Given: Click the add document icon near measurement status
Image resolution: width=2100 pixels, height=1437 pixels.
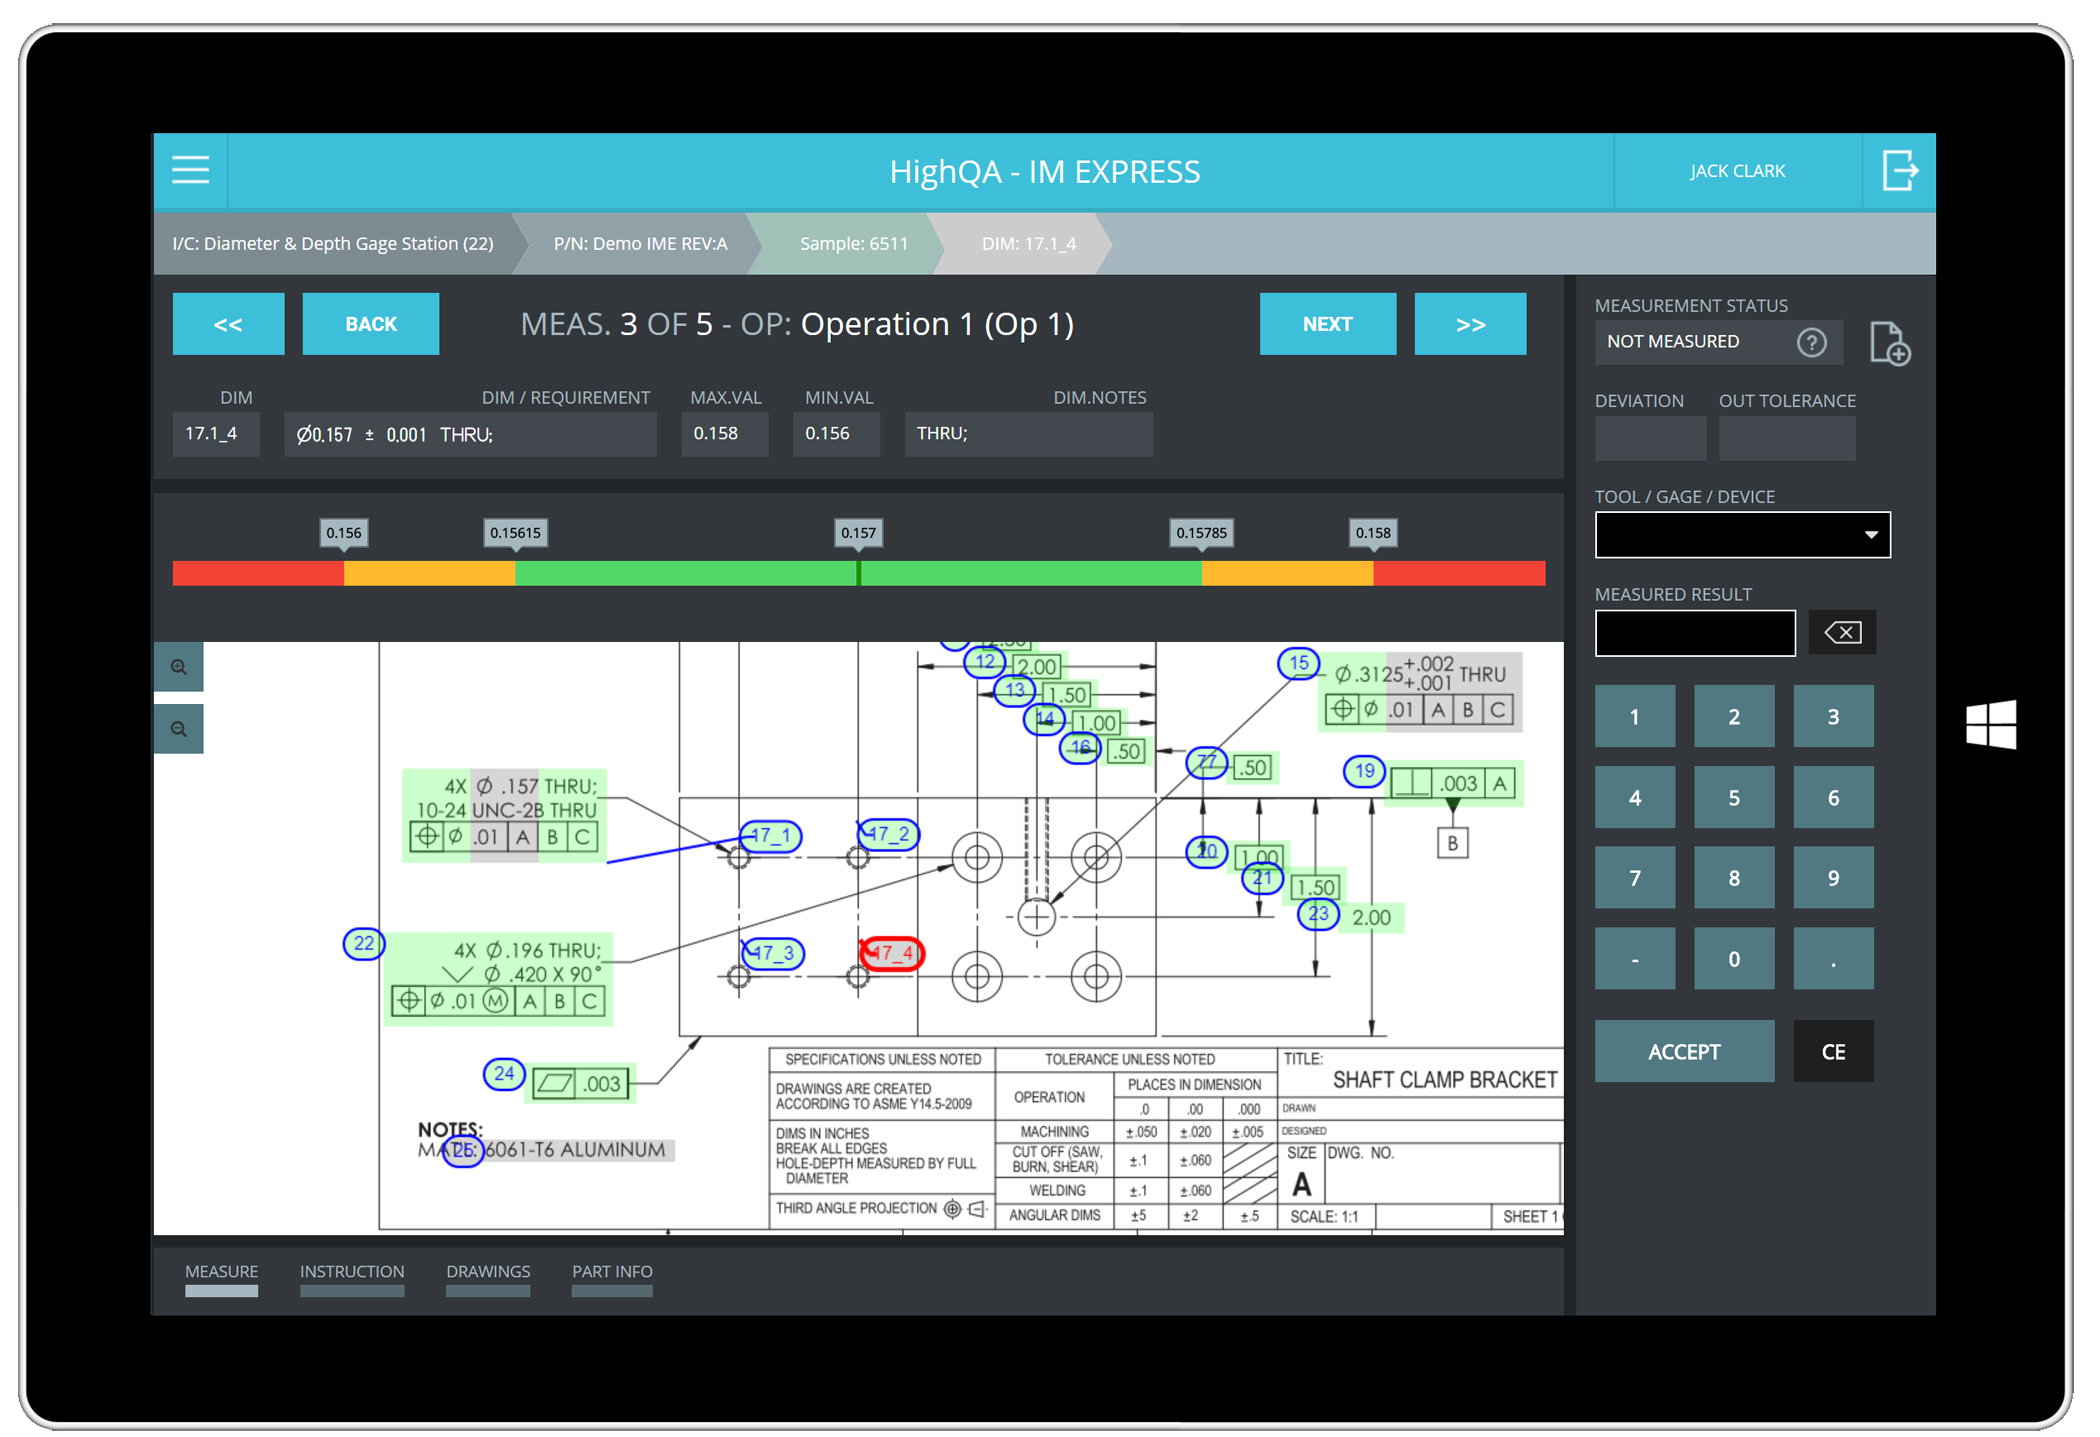Looking at the screenshot, I should click(1890, 343).
